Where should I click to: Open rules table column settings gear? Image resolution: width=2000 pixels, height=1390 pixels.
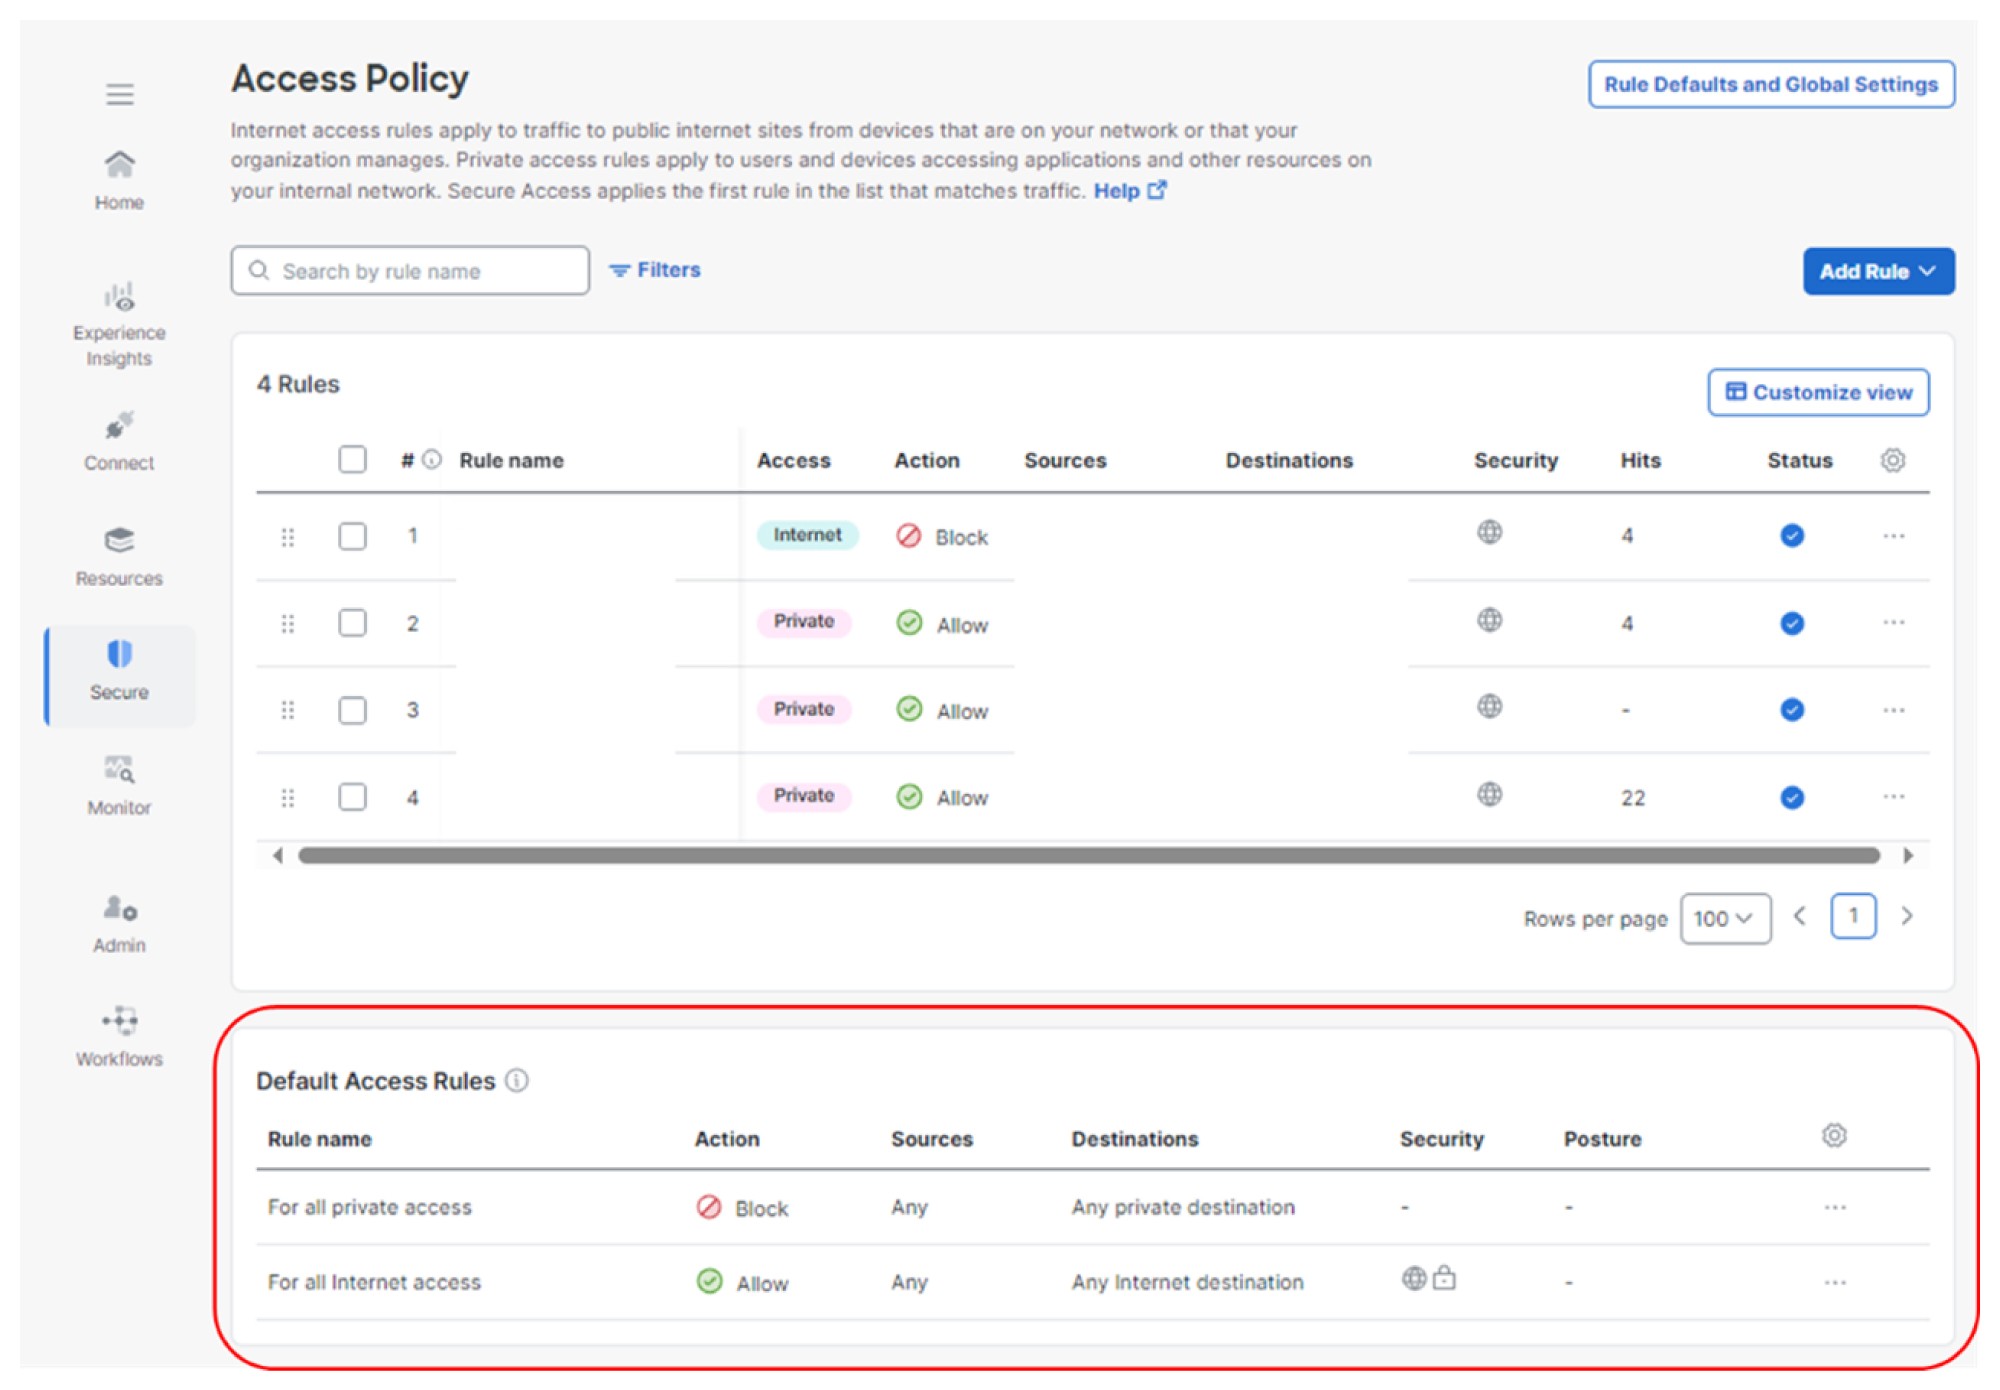coord(1893,460)
